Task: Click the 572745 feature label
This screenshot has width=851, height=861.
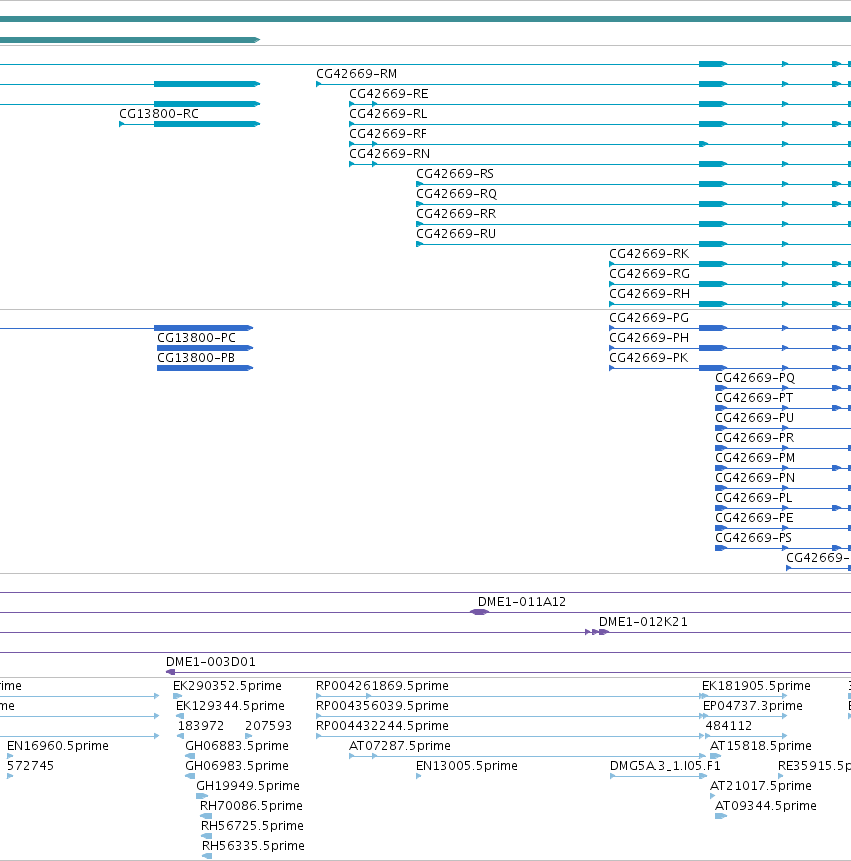Action: click(30, 765)
